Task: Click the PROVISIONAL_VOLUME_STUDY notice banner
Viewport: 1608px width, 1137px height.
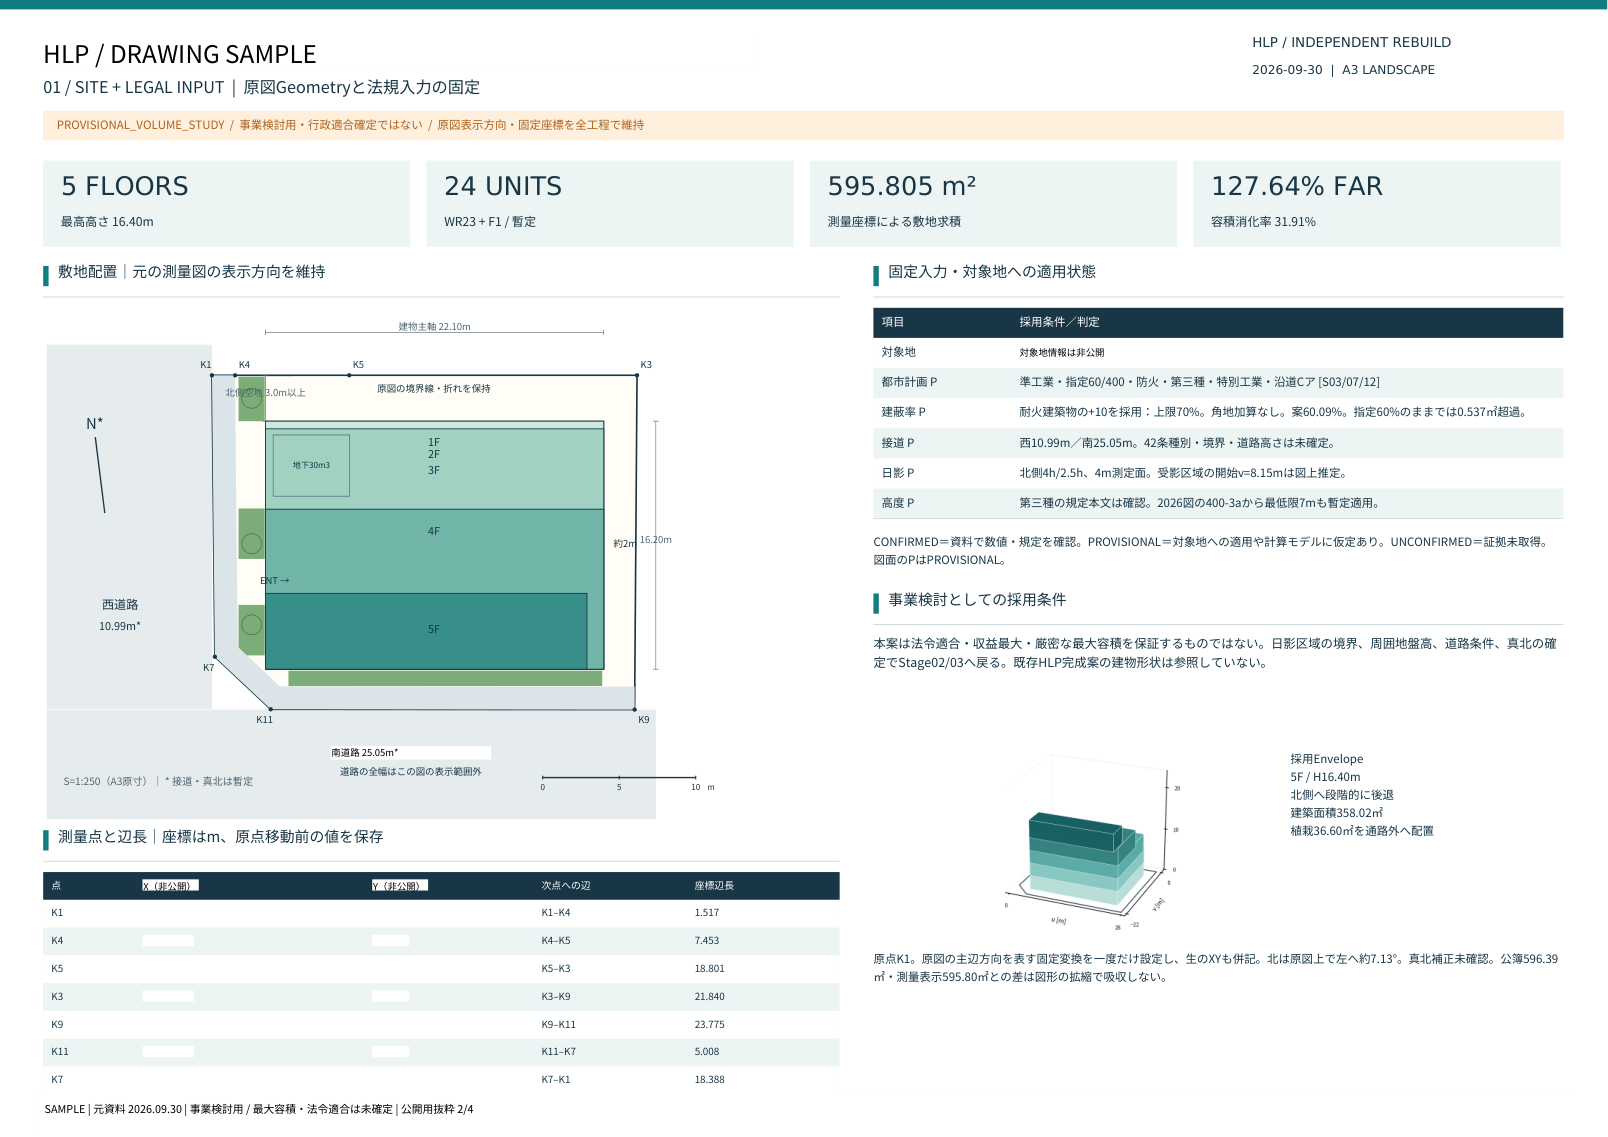Action: click(803, 125)
